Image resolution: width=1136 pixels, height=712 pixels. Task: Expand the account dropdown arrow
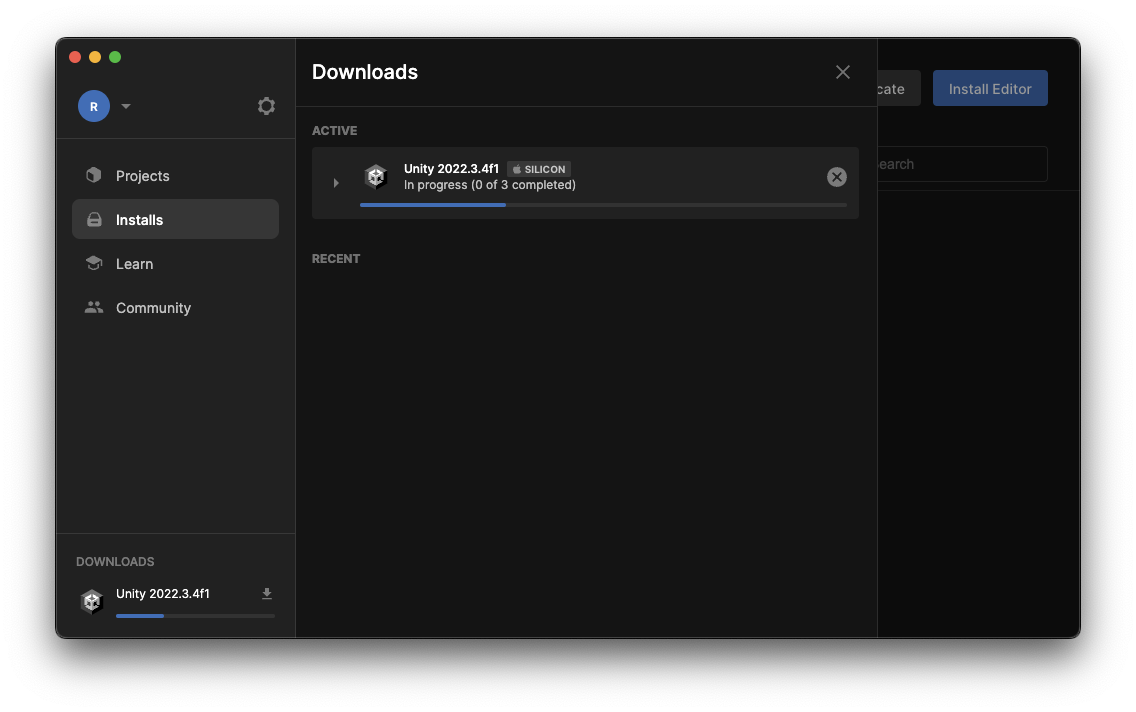tap(126, 106)
